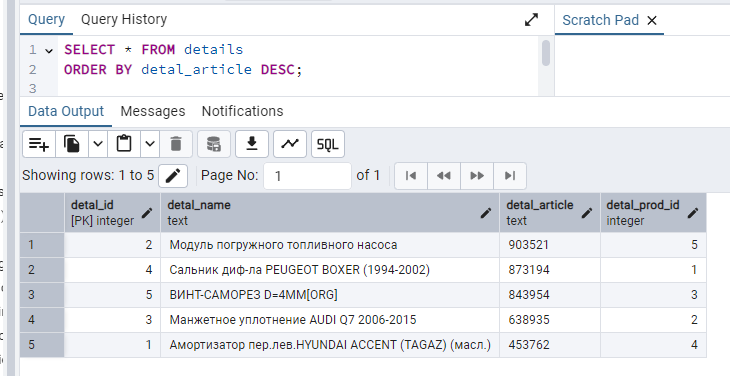Viewport: 730px width, 376px height.
Task: Click the Copy rows icon
Action: (72, 144)
